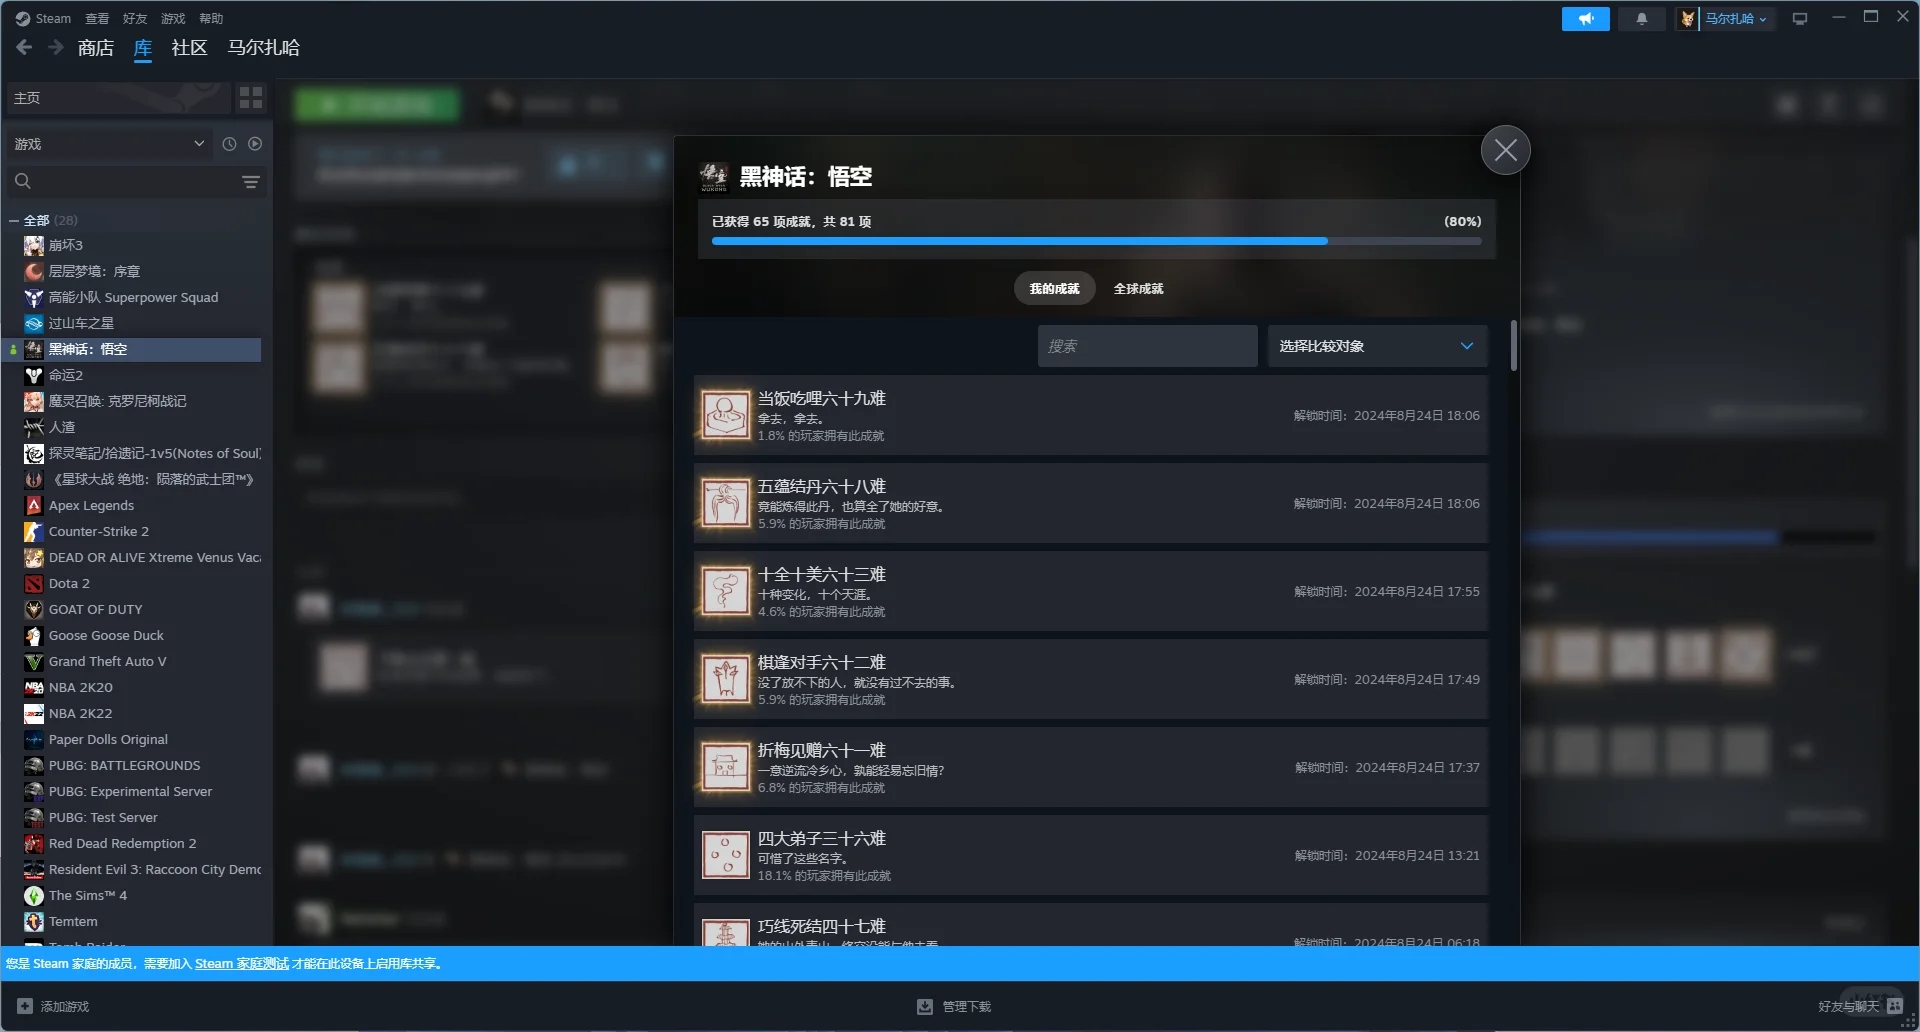The height and width of the screenshot is (1032, 1920).
Task: Open the 查看 menu
Action: (x=97, y=18)
